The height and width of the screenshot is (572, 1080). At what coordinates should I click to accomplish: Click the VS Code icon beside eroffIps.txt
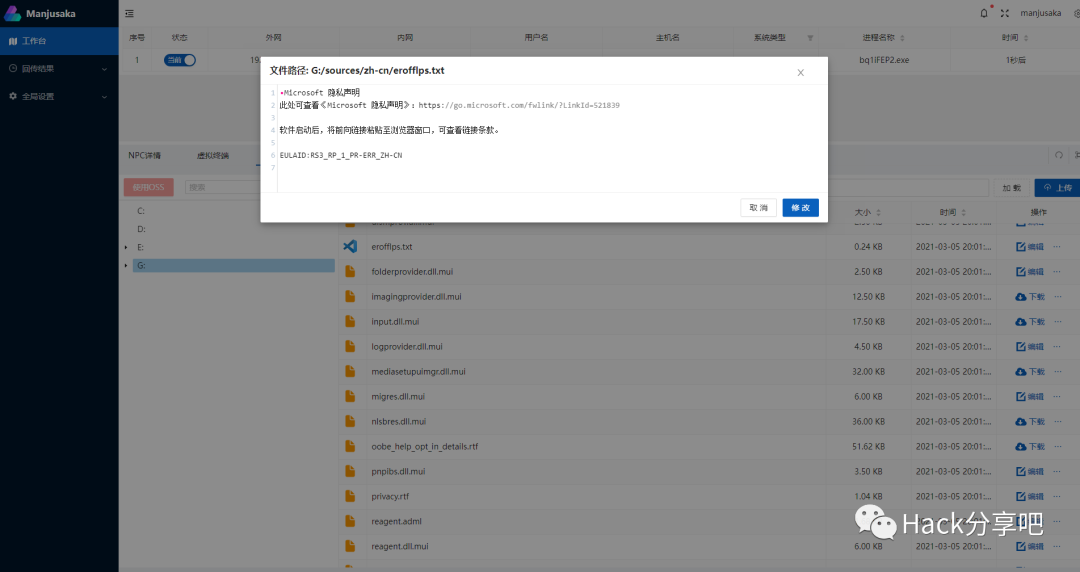coord(350,246)
